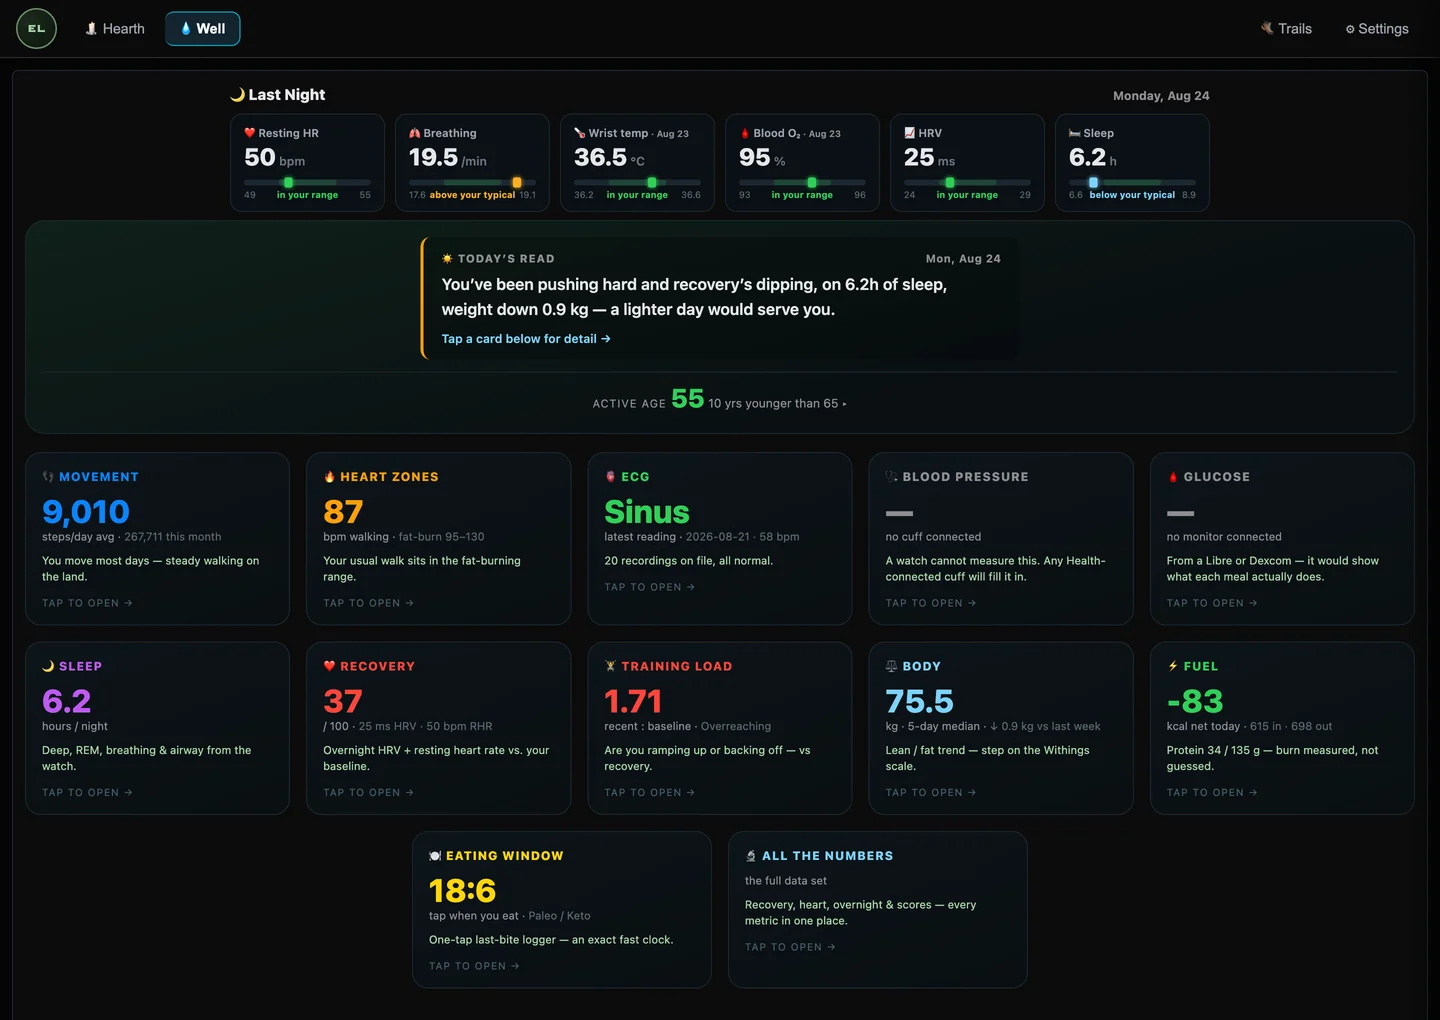Click the 1.71 training load value
This screenshot has height=1020, width=1440.
(633, 701)
